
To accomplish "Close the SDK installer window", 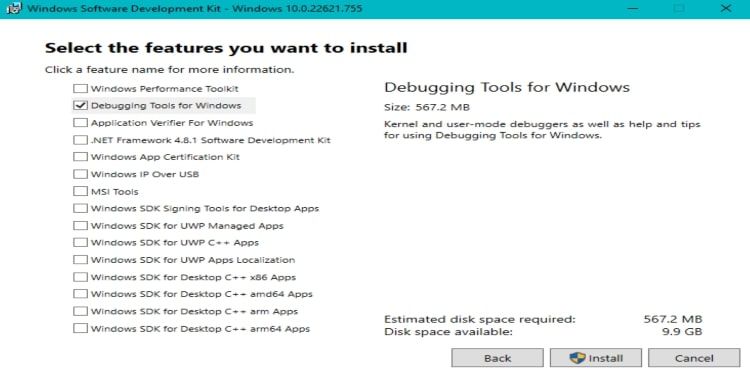I will click(x=726, y=9).
